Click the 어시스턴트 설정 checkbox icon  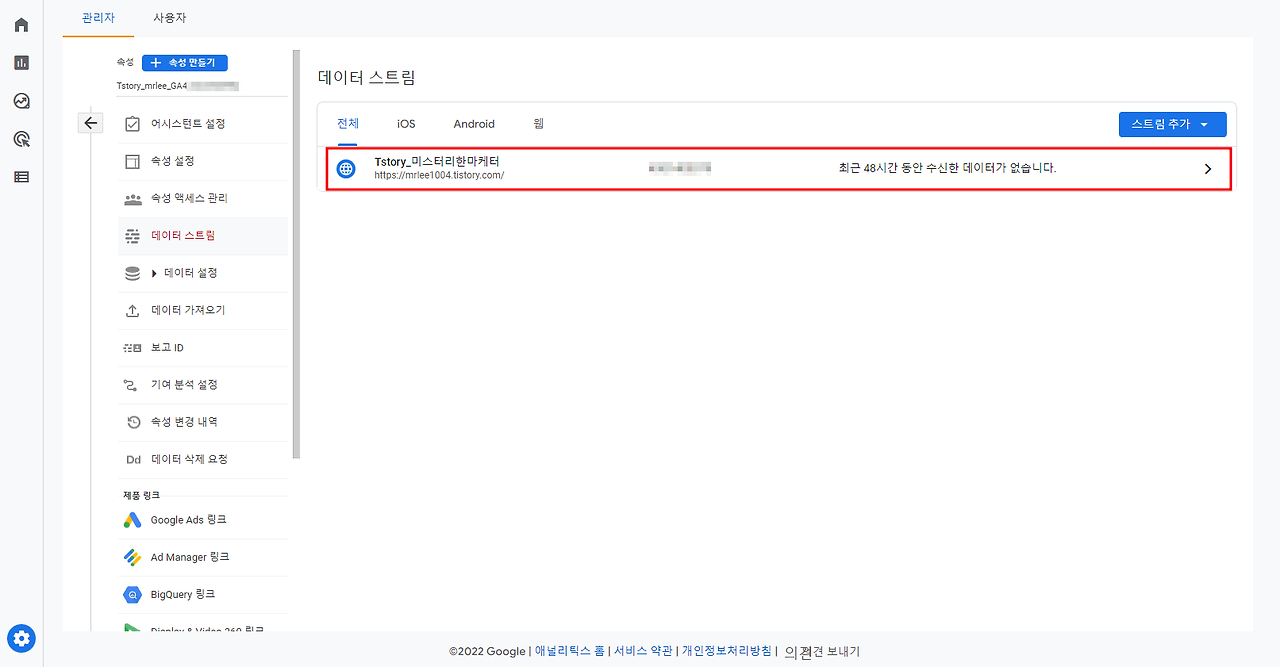click(x=132, y=124)
